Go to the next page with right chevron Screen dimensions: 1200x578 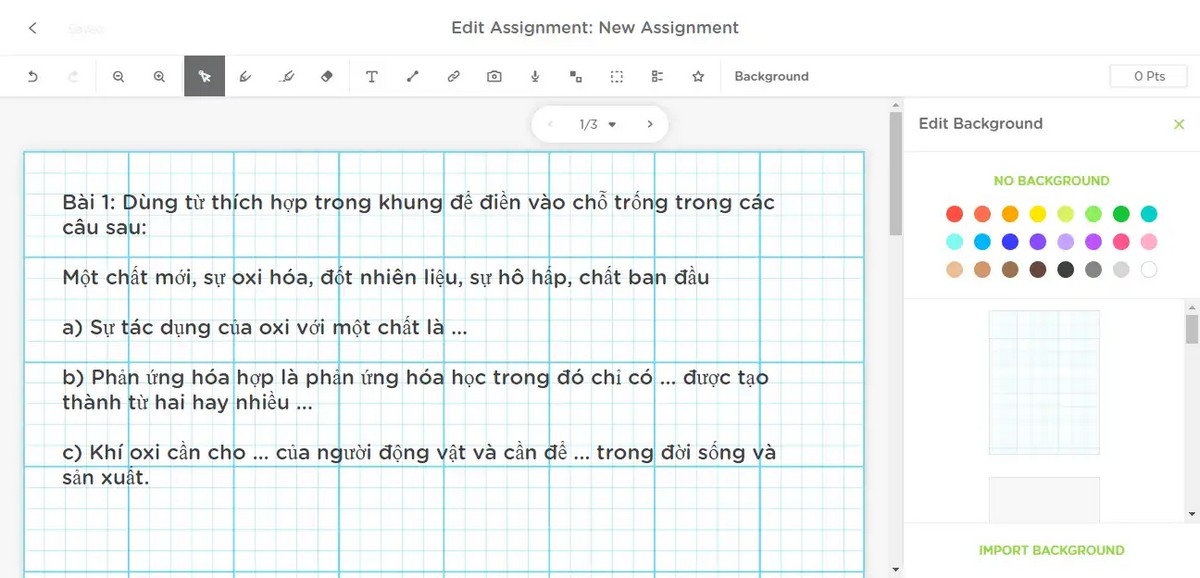pyautogui.click(x=650, y=124)
